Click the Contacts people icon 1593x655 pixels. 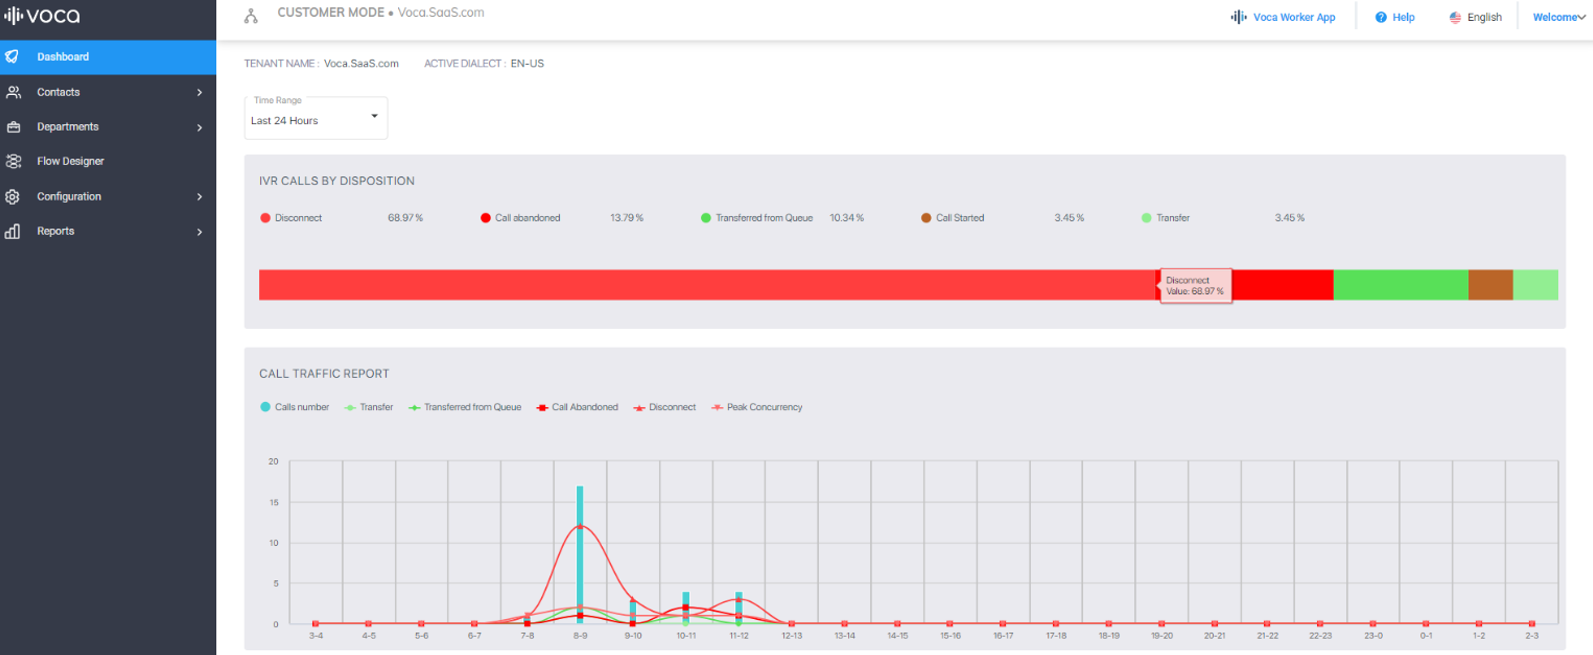[x=13, y=92]
